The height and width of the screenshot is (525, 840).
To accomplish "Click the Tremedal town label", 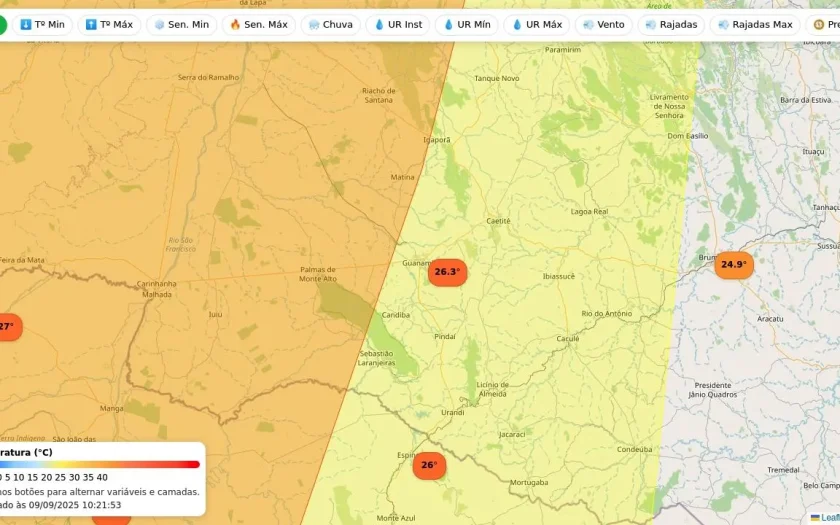I will tap(783, 470).
